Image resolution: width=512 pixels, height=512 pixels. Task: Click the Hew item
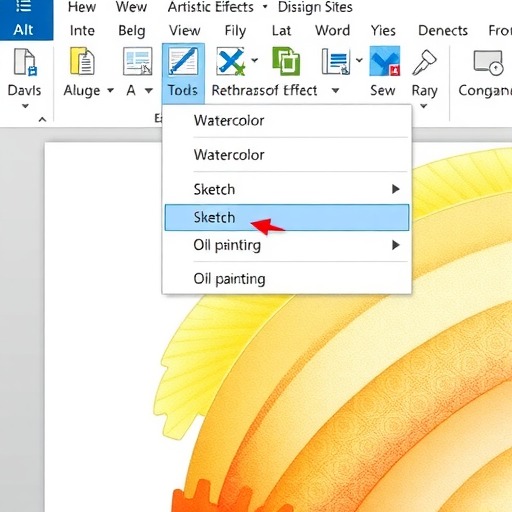pos(82,7)
